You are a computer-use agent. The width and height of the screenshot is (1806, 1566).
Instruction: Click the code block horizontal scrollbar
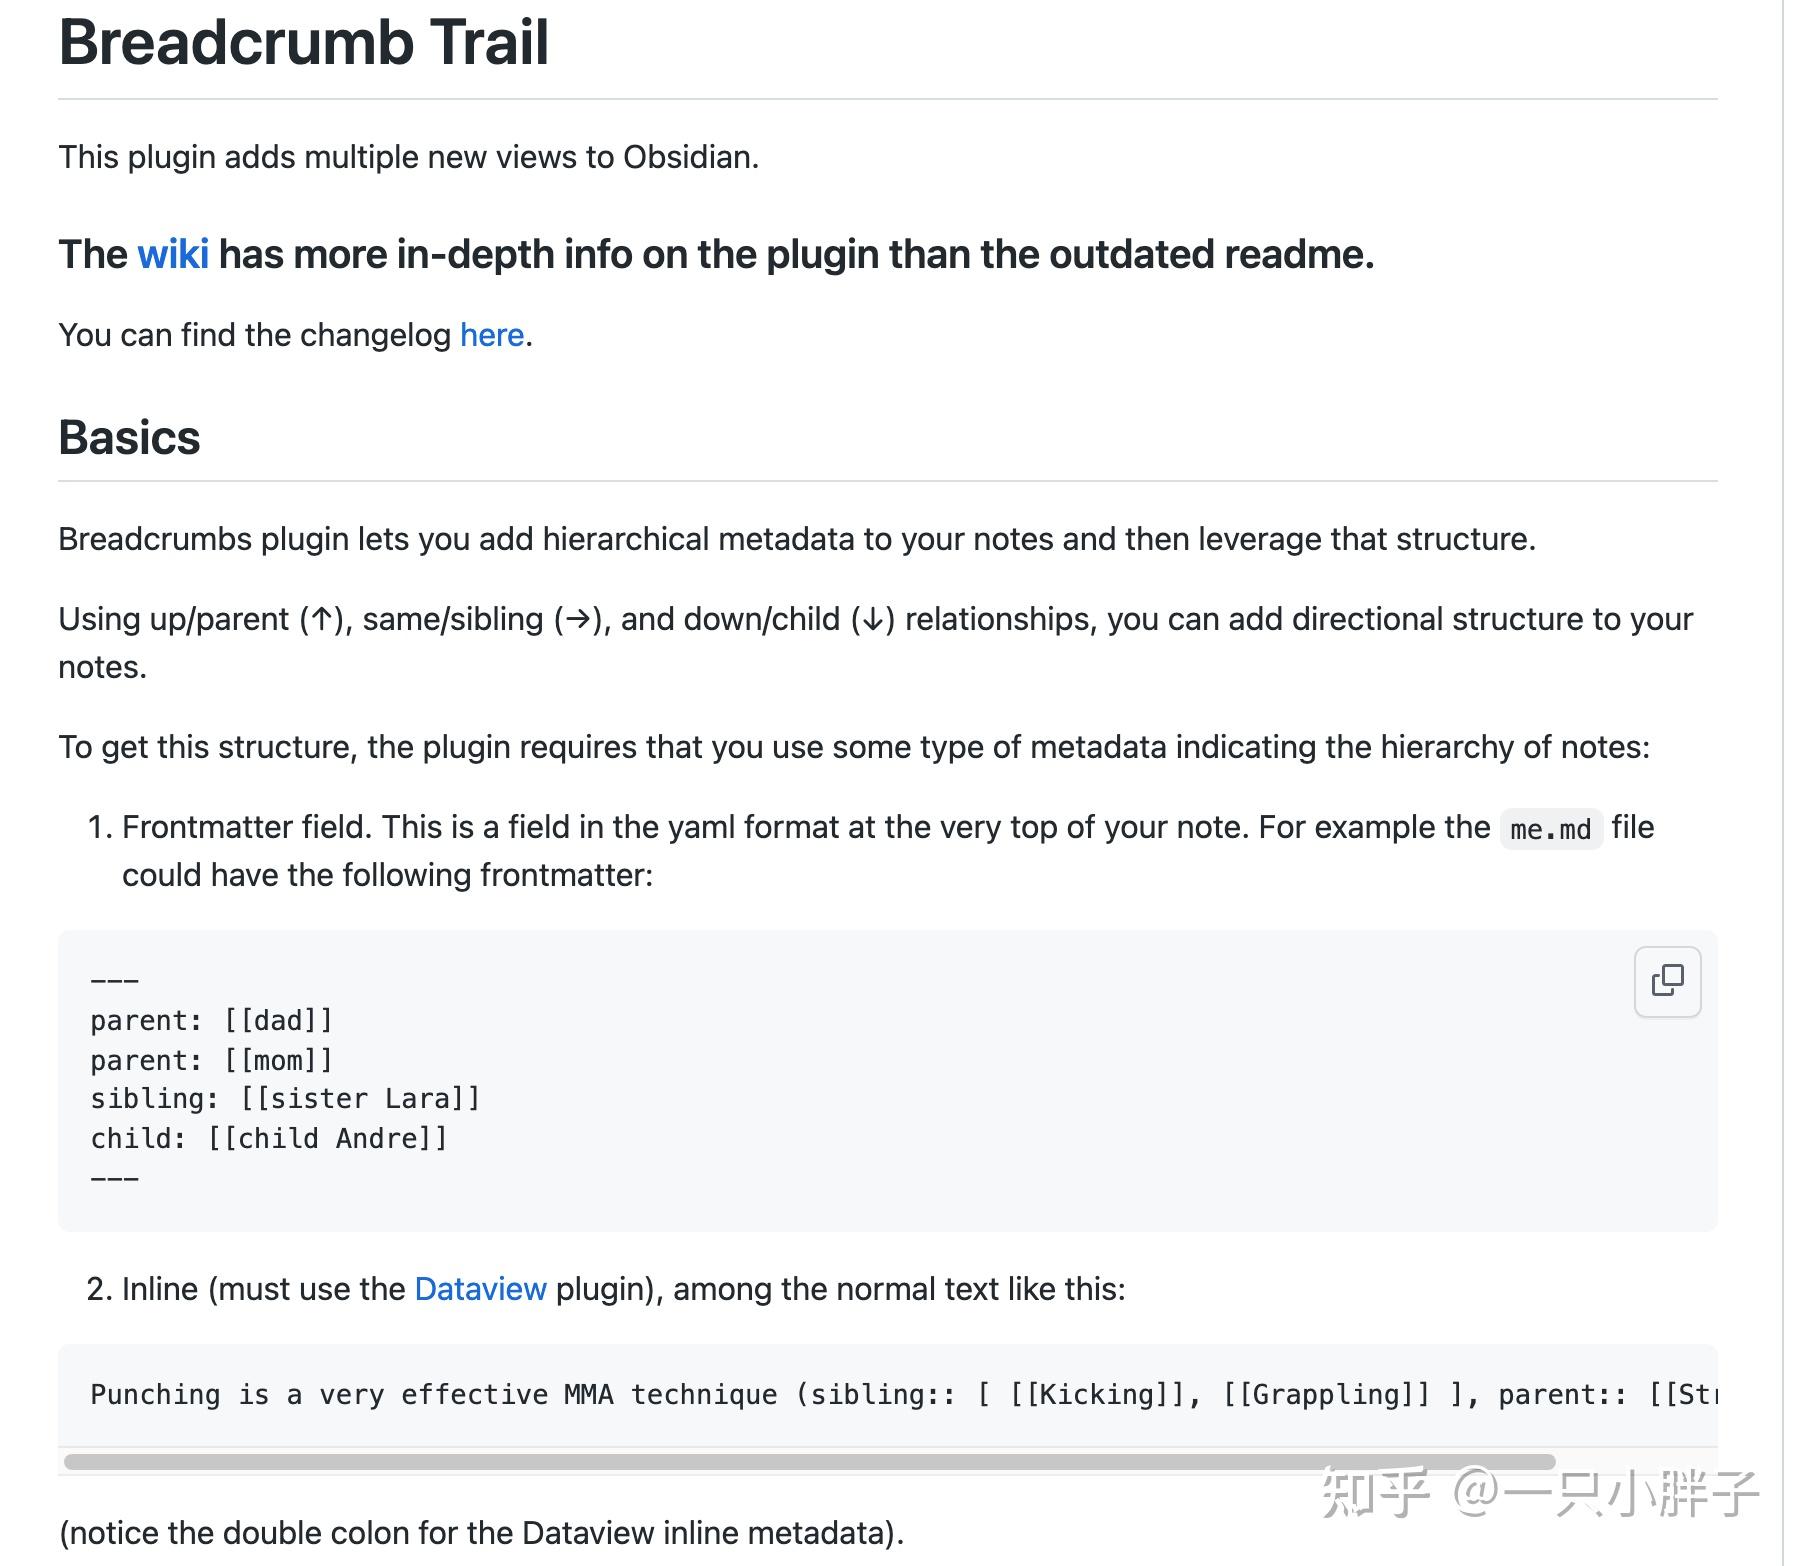(810, 1461)
